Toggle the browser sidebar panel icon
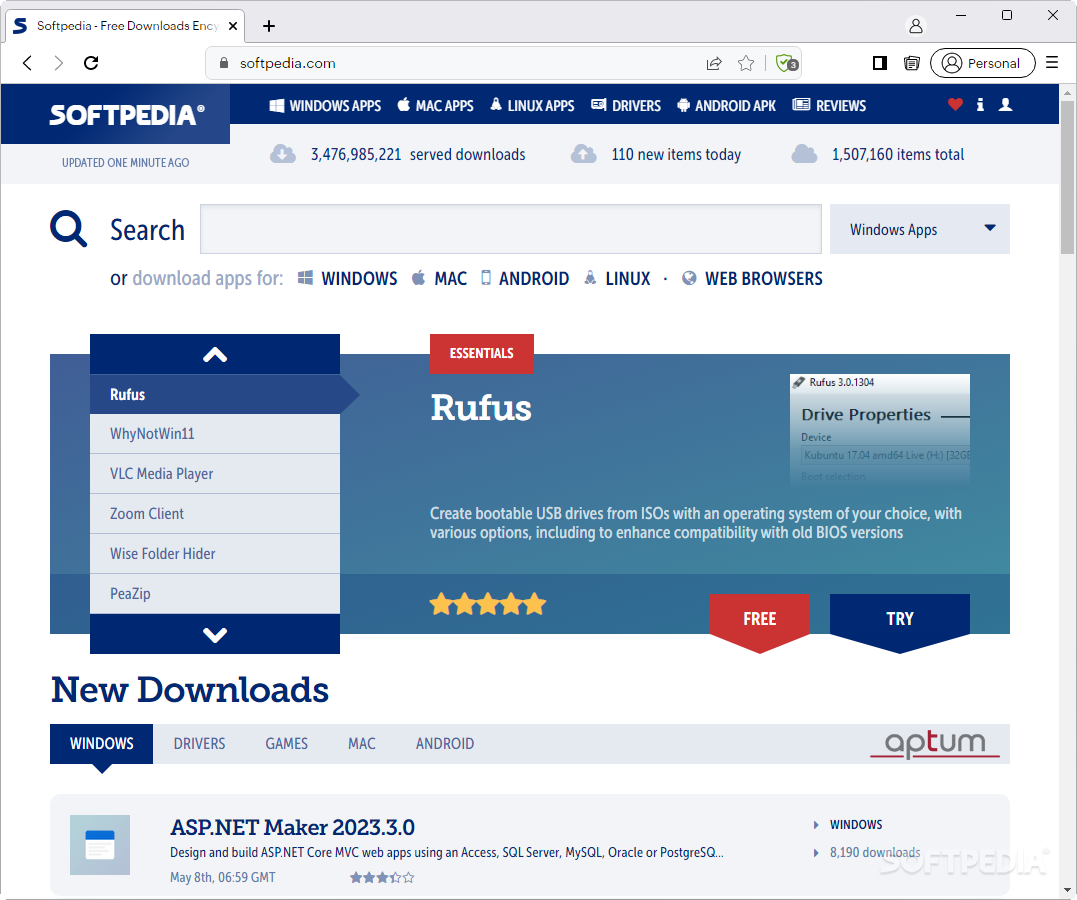Viewport: 1077px width, 900px height. 879,63
